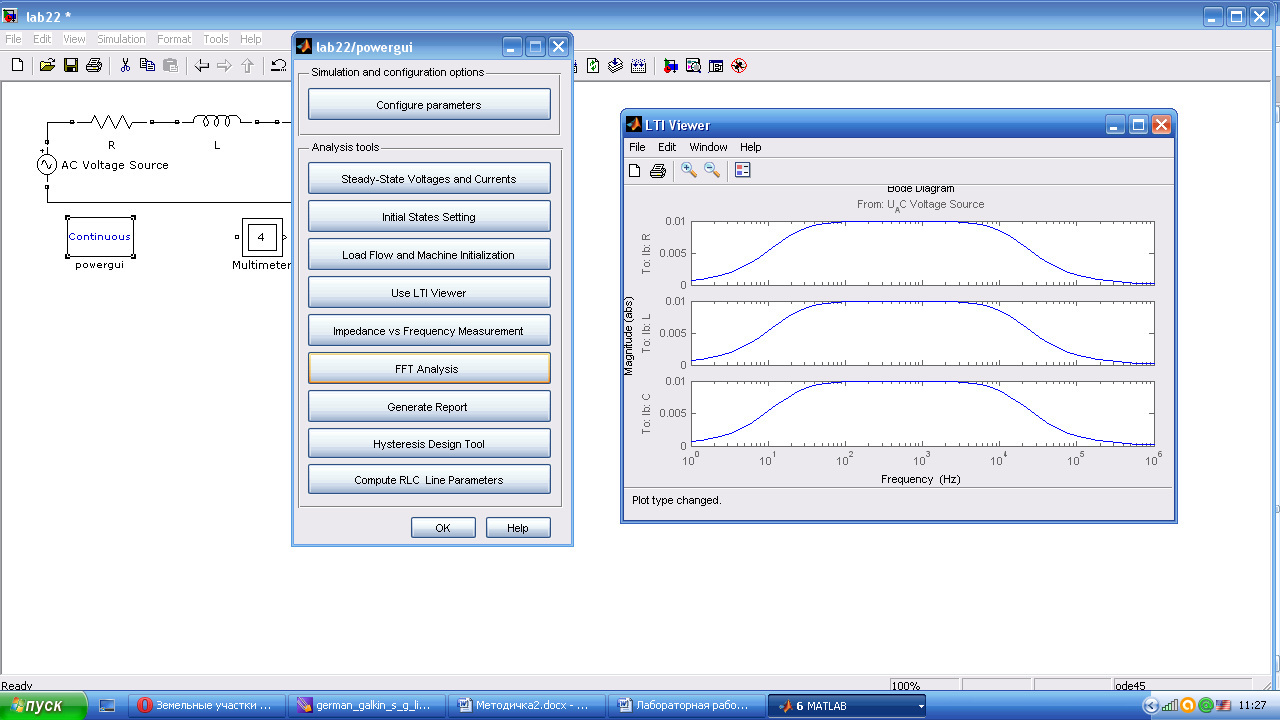Click the Build subsystem icon
1280x720 pixels.
click(x=639, y=66)
